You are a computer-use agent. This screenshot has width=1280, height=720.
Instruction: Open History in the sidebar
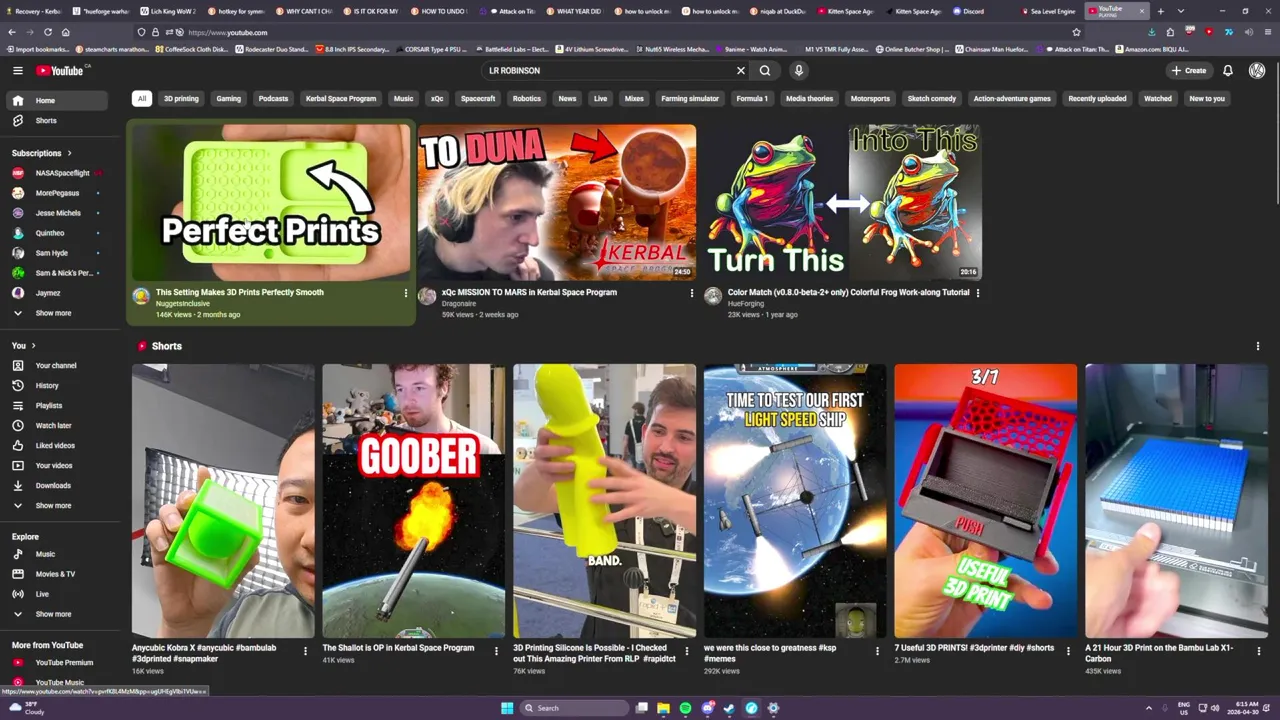click(57, 385)
